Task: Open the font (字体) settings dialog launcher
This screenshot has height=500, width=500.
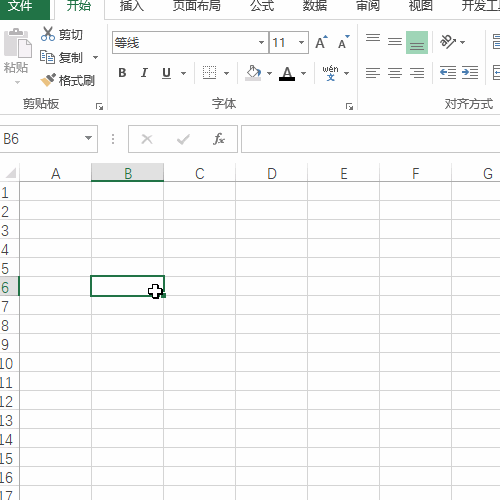Action: coord(349,106)
